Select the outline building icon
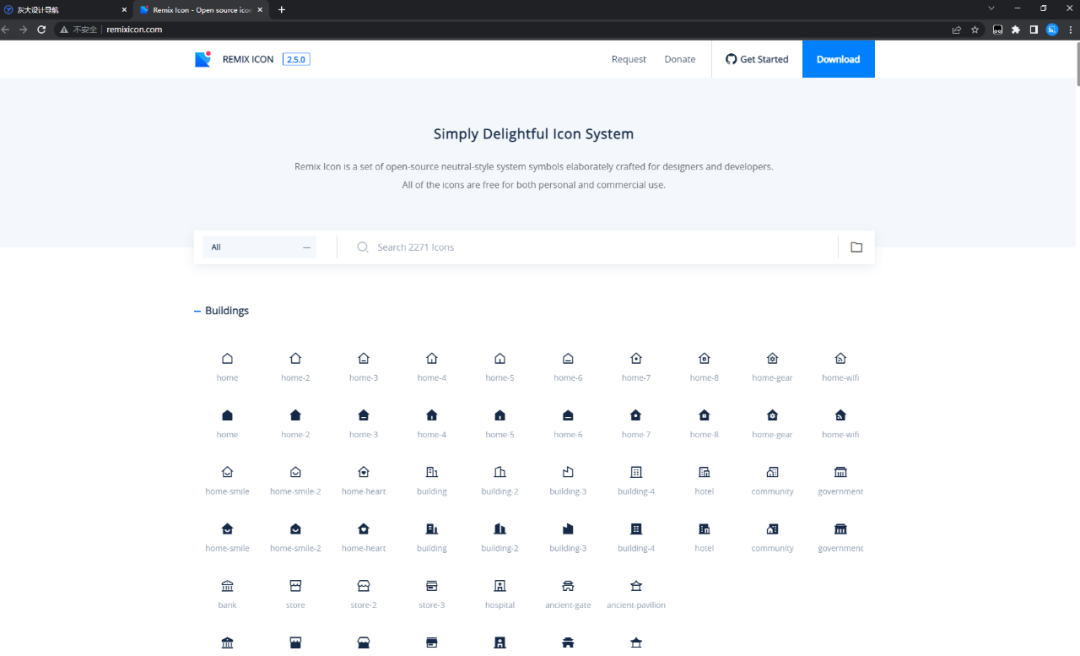 point(432,472)
